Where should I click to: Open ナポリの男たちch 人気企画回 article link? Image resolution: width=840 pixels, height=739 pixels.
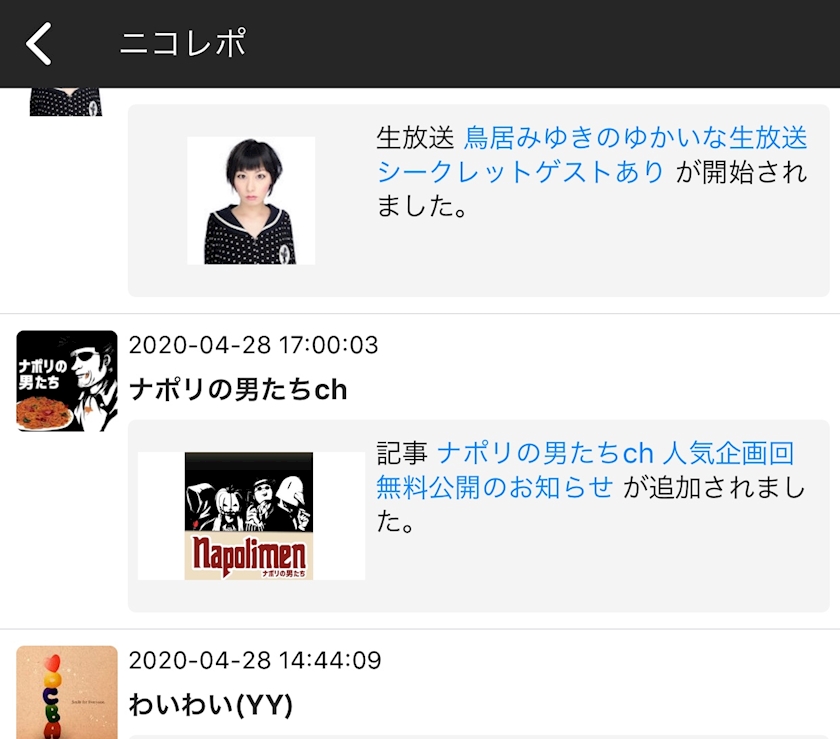coord(616,453)
